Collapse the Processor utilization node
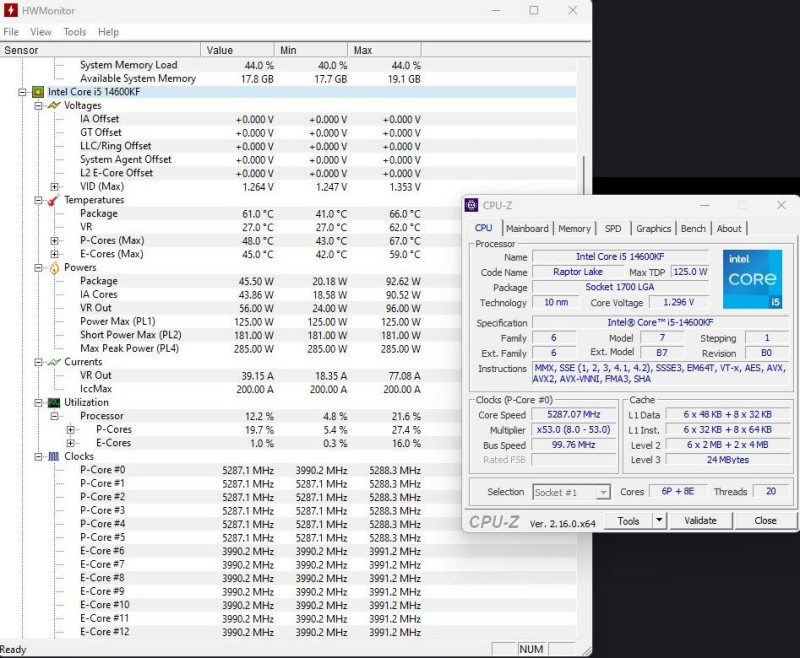 click(55, 416)
